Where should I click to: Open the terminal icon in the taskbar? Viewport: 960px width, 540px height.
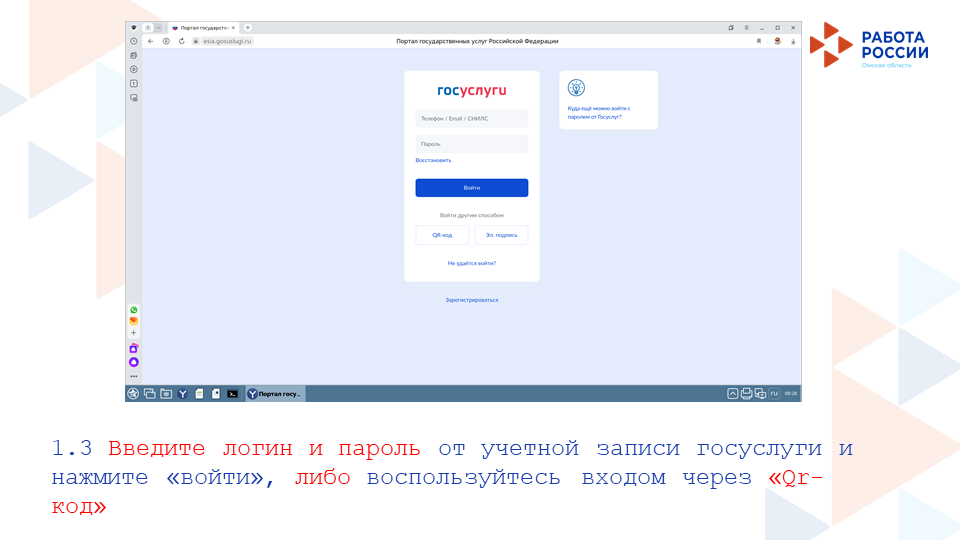pyautogui.click(x=232, y=394)
